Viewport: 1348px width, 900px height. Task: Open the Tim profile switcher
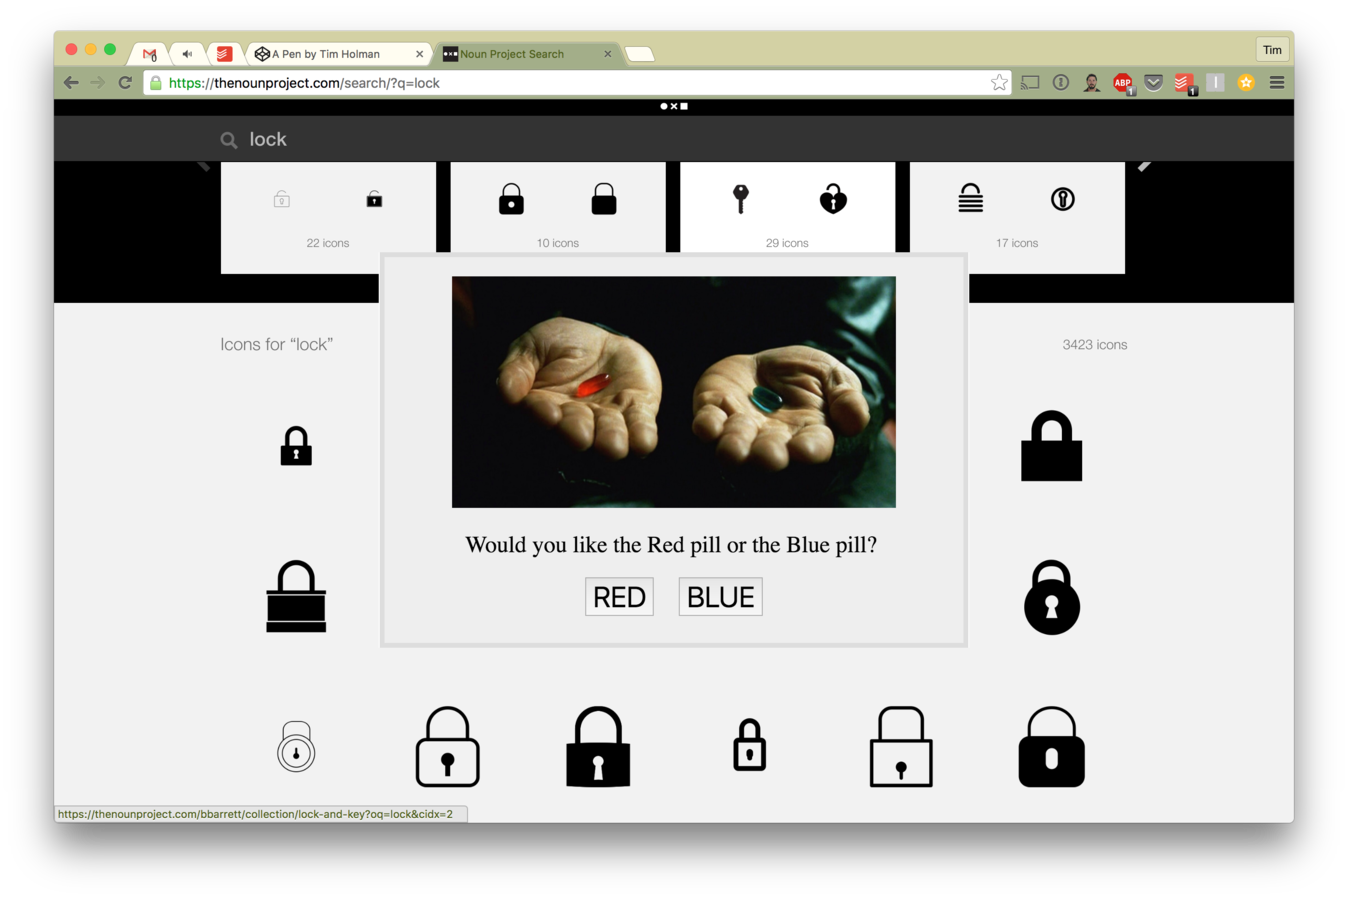(1272, 49)
